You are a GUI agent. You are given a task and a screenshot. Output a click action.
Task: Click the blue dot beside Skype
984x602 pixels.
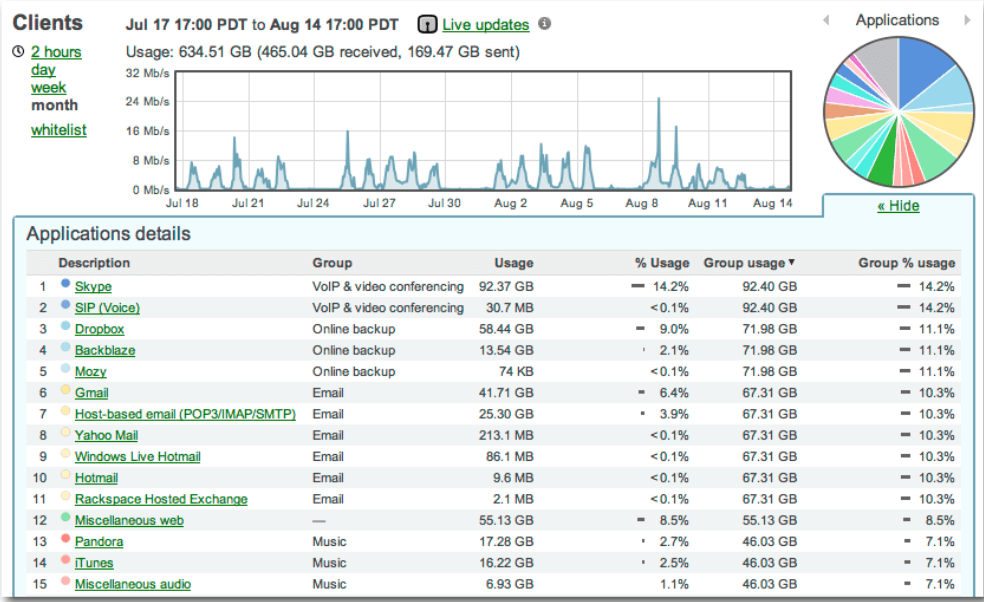(x=65, y=283)
